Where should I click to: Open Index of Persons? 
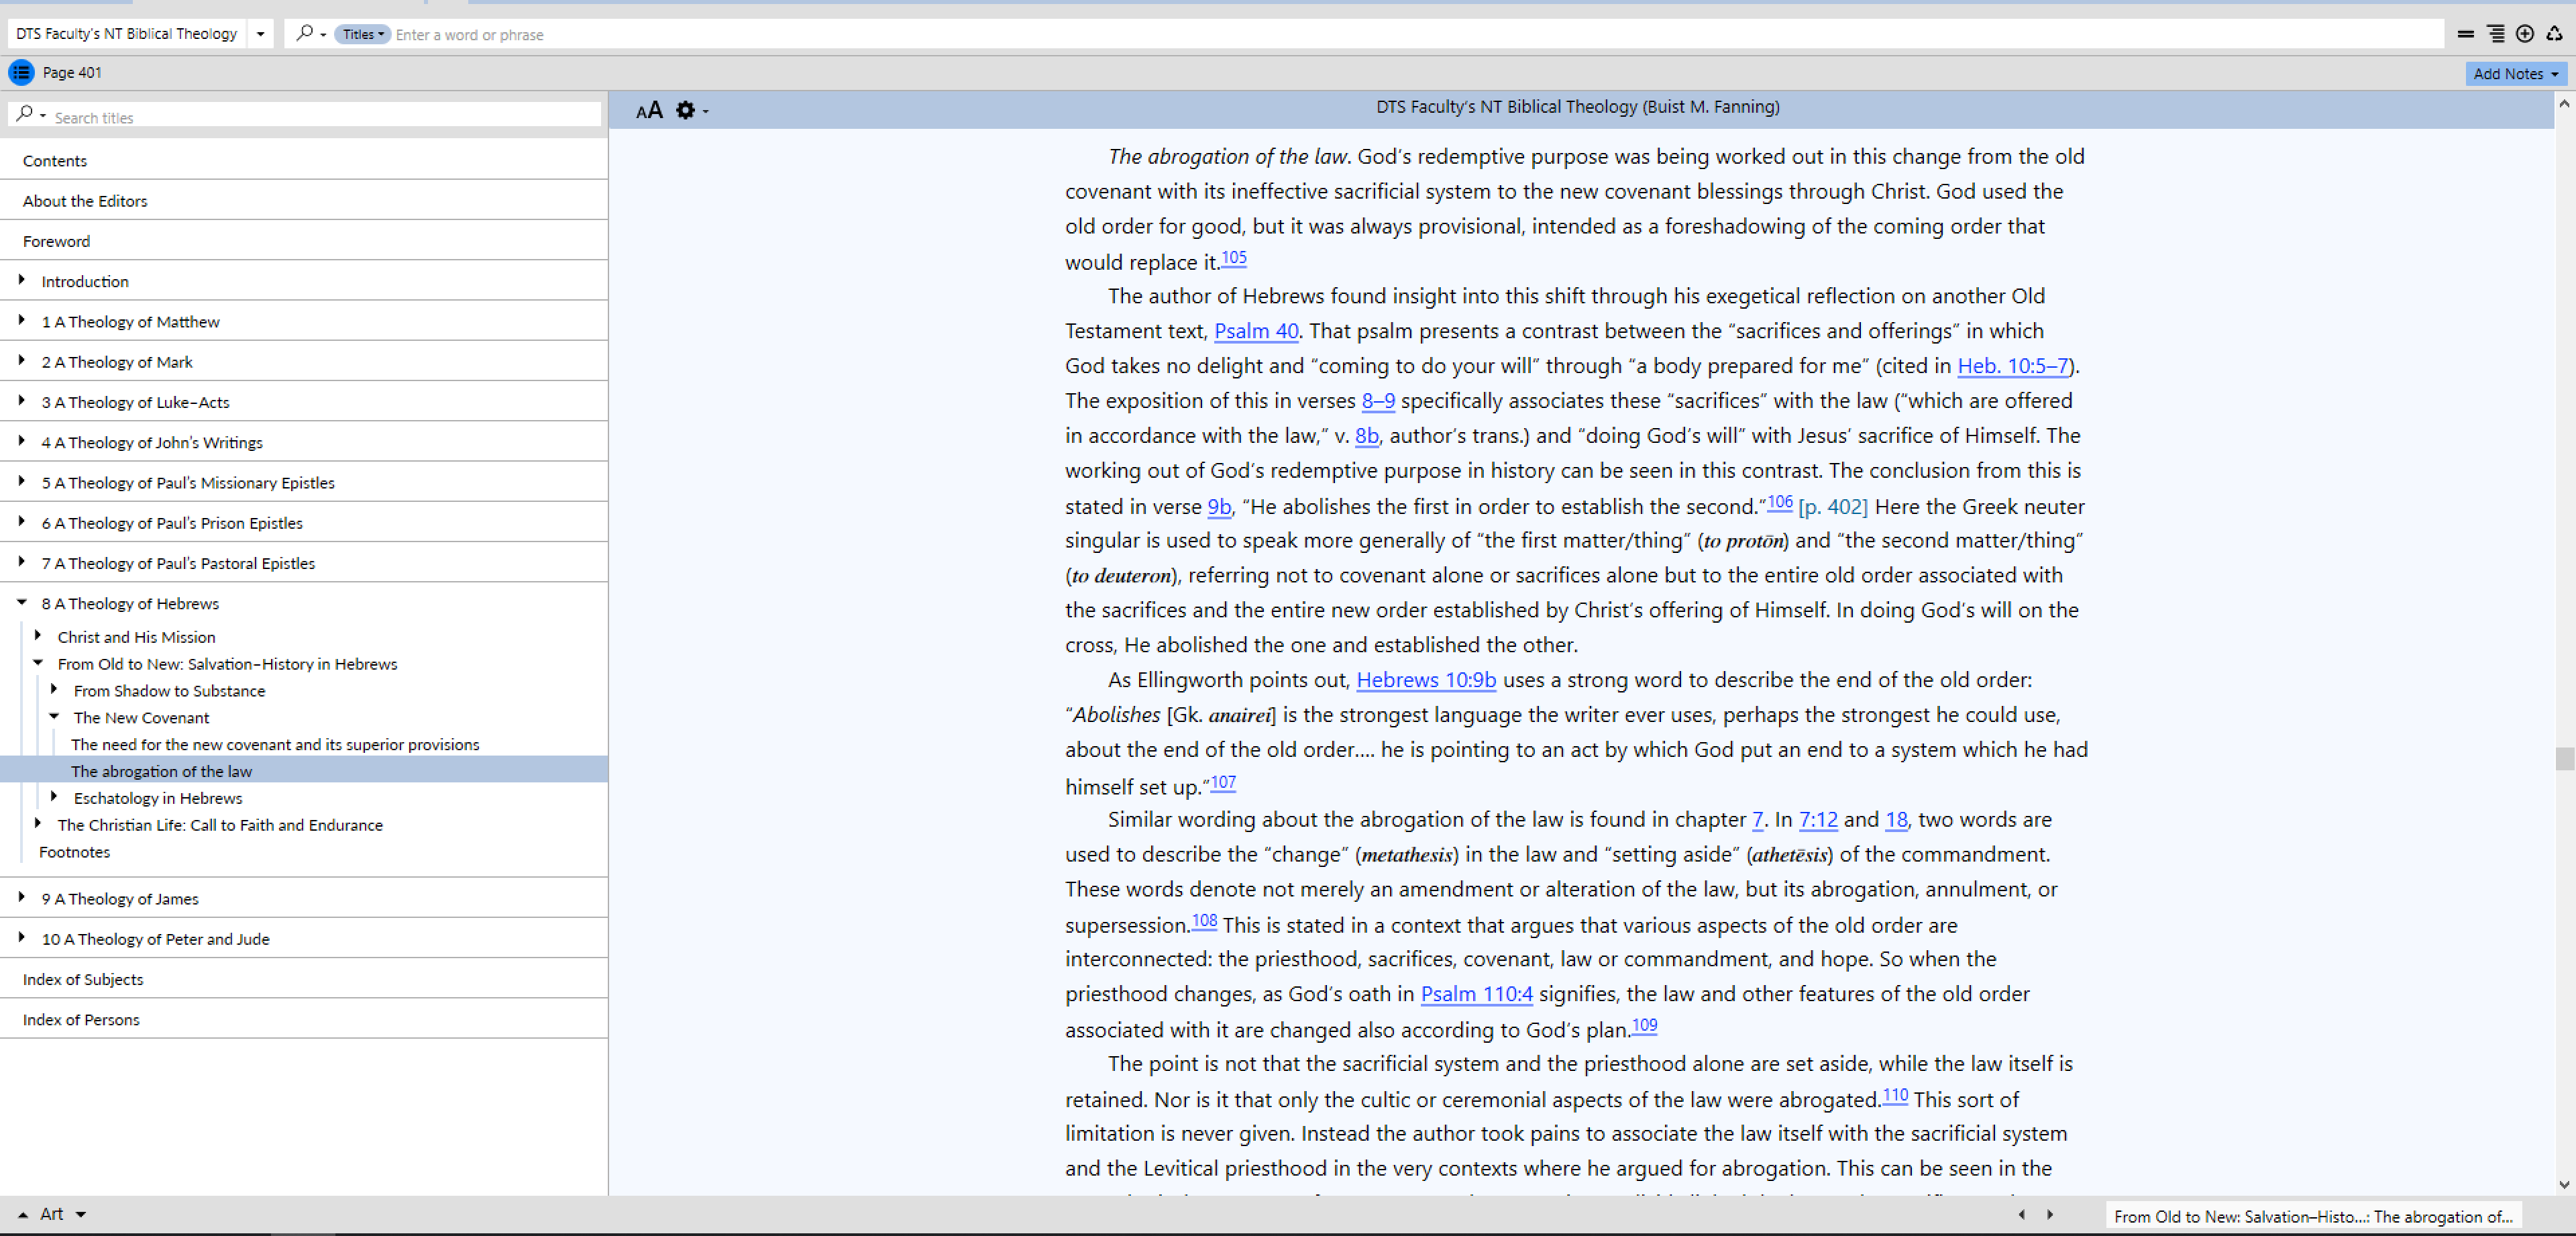tap(304, 1019)
